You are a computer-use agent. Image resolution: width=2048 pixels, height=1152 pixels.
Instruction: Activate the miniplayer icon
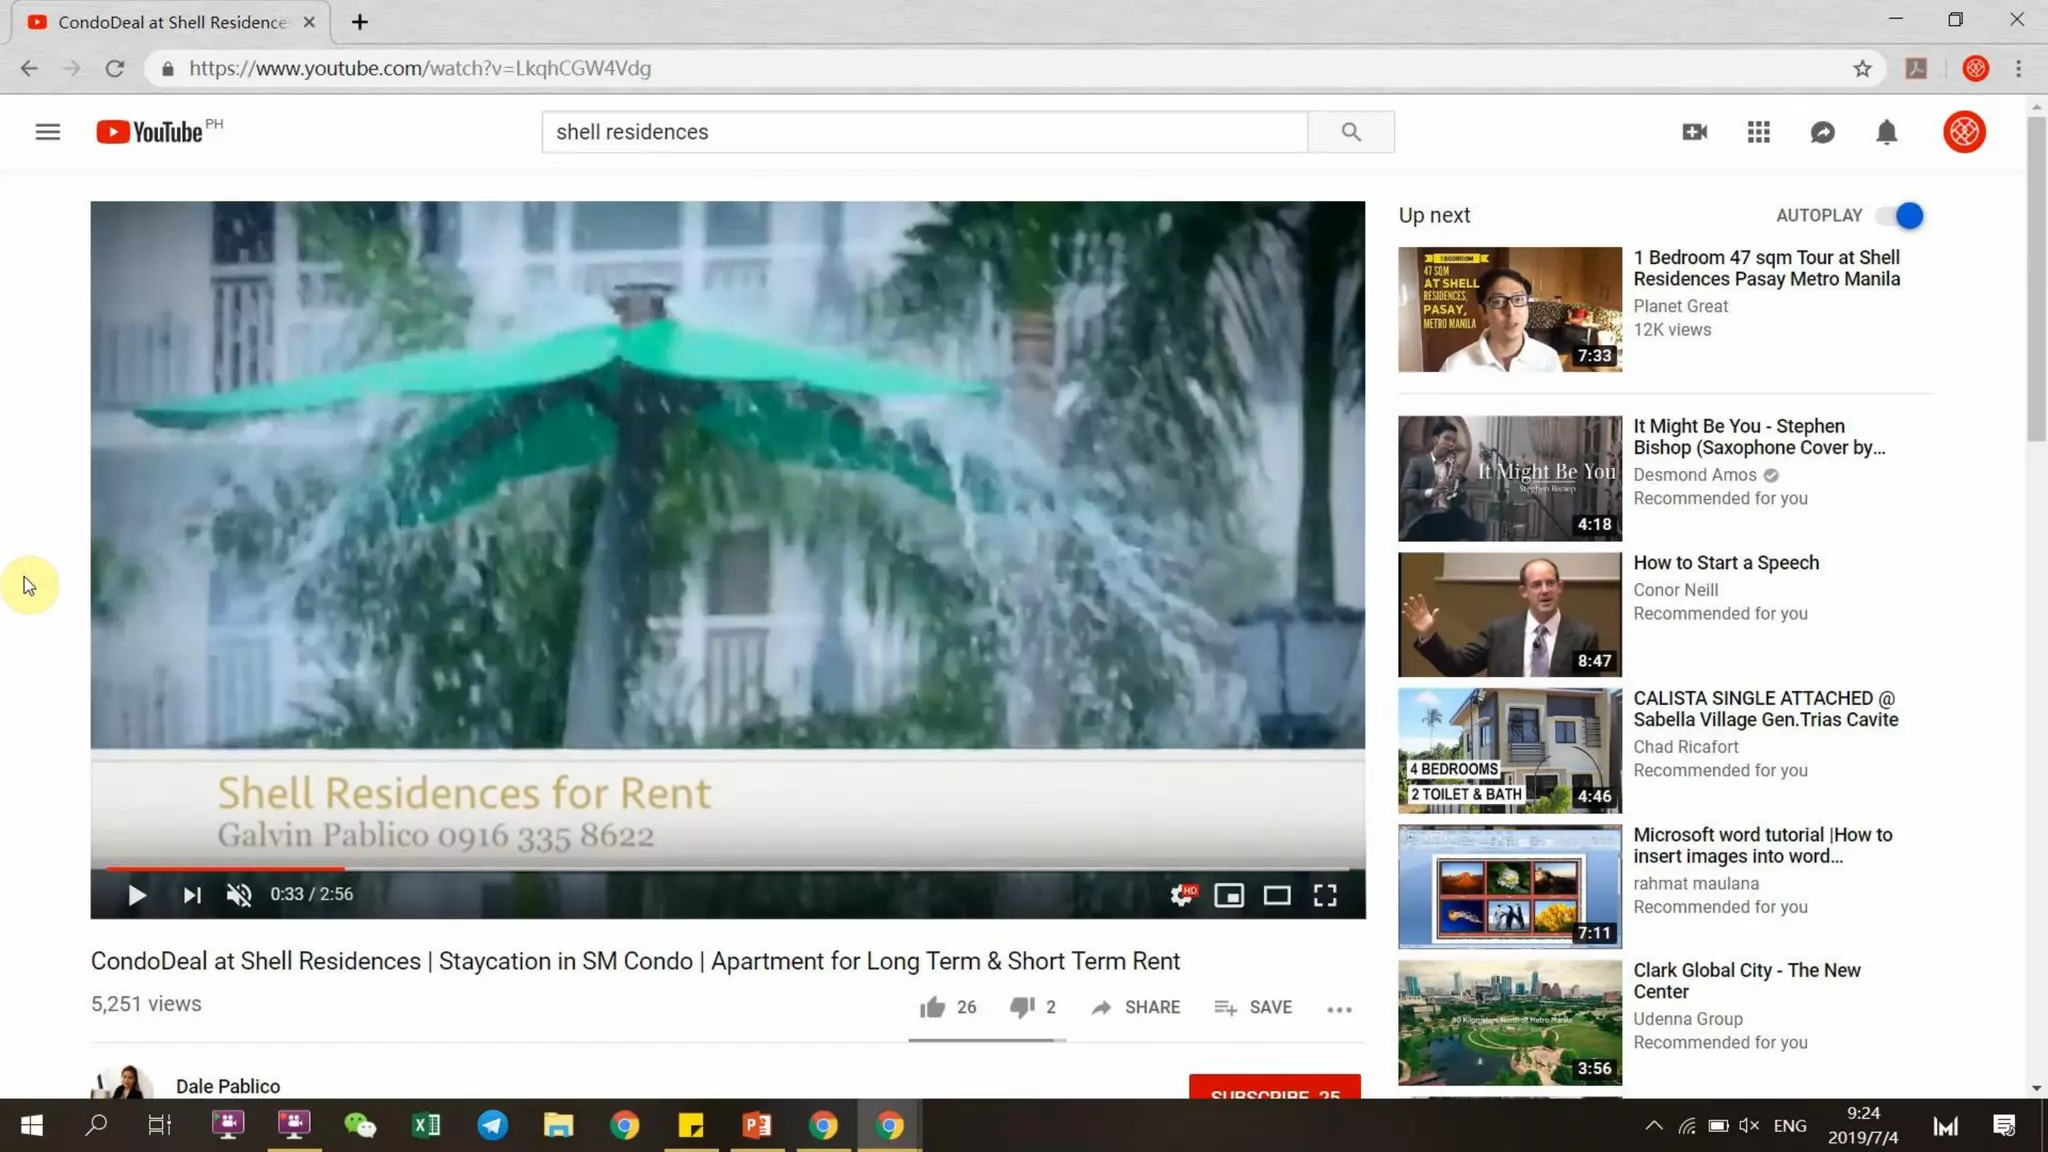point(1229,895)
